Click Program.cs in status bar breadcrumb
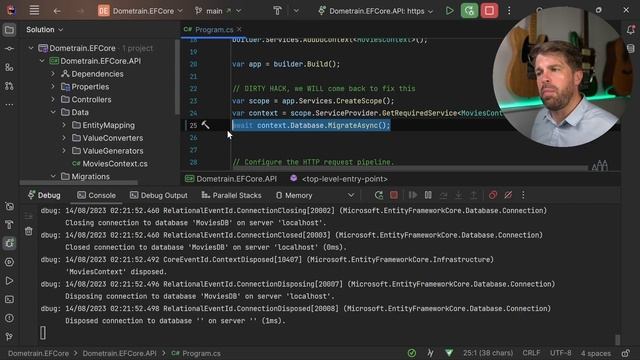The width and height of the screenshot is (640, 360). click(x=196, y=353)
